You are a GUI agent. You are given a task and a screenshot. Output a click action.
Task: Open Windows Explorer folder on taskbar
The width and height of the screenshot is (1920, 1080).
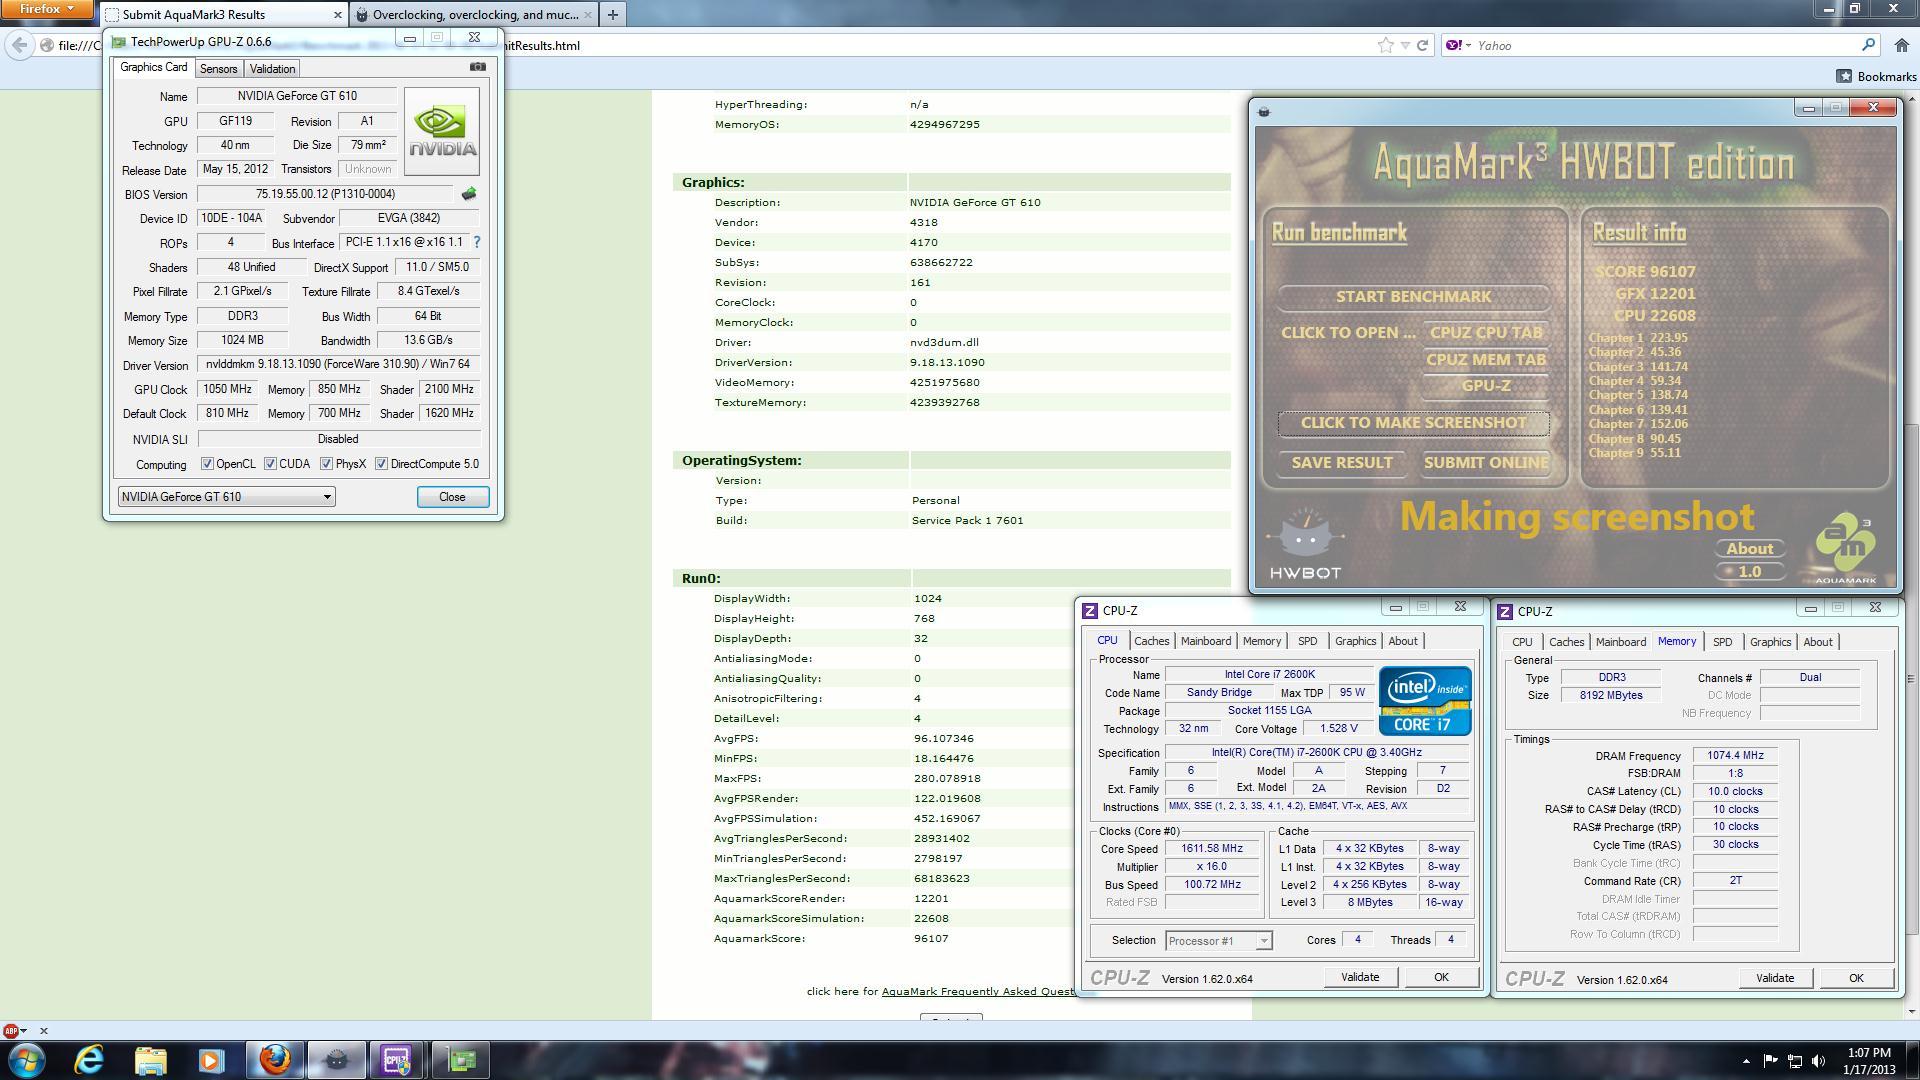point(150,1060)
